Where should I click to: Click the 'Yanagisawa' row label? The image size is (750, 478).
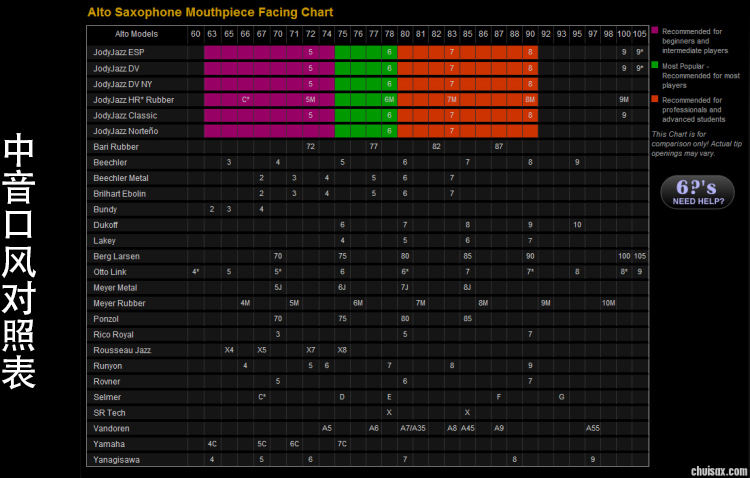pyautogui.click(x=116, y=460)
